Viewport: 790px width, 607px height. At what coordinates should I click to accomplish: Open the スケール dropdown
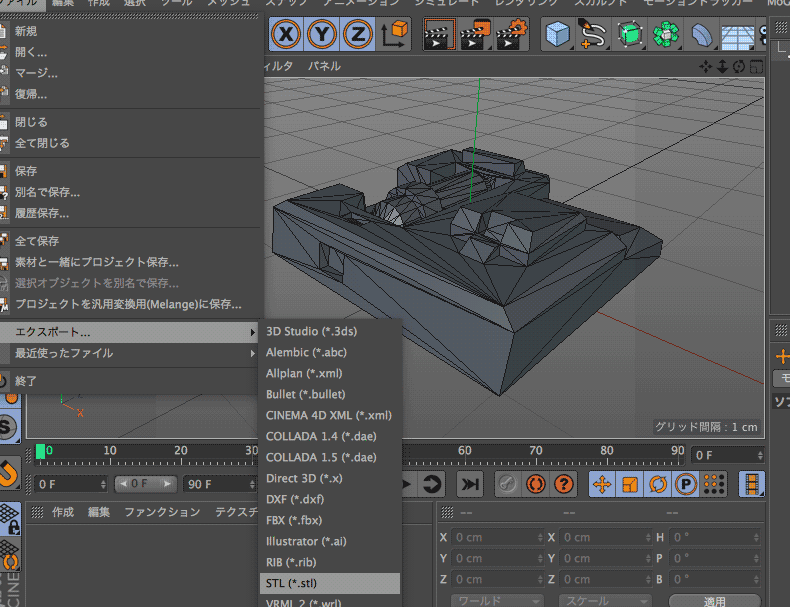606,601
